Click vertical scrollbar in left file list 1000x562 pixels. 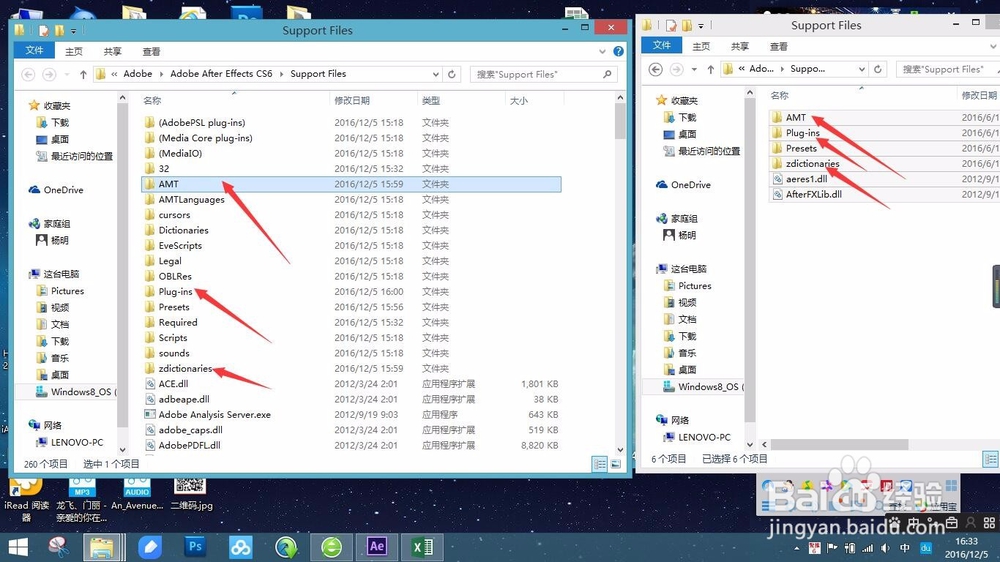(x=620, y=121)
